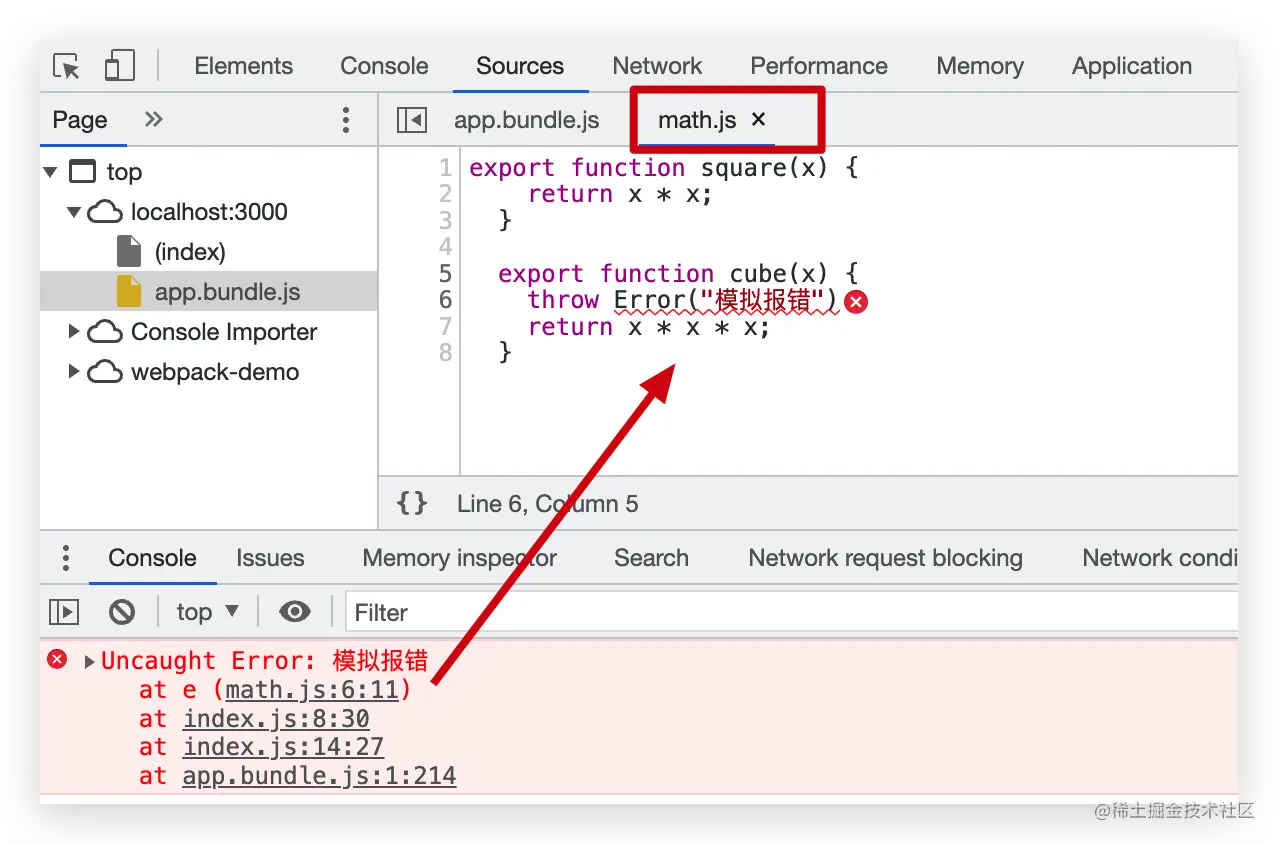
Task: Open the Network conditions drawer tab
Action: click(x=1160, y=558)
